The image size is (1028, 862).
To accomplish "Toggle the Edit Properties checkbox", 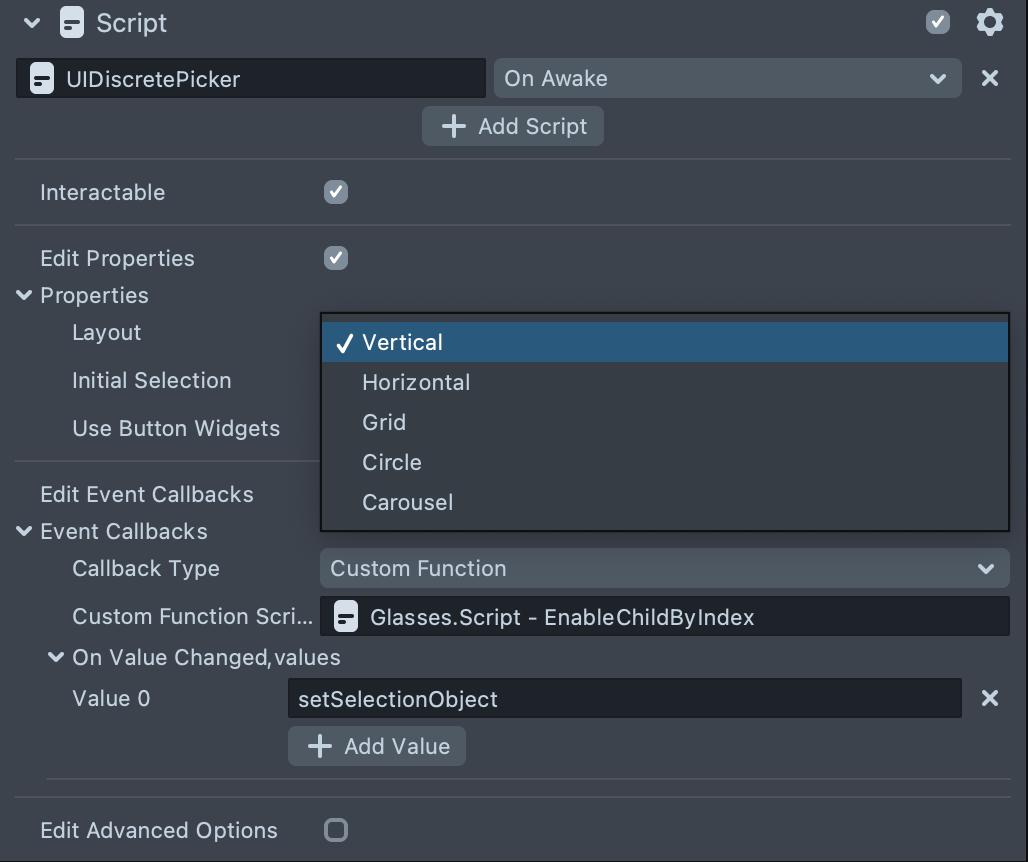I will coord(336,258).
